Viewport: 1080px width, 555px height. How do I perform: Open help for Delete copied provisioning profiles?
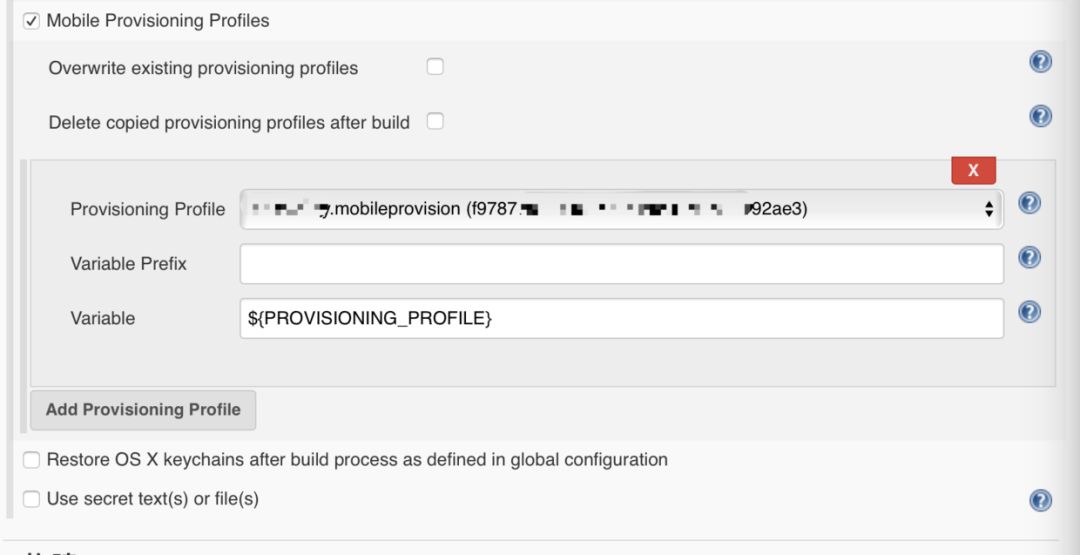pyautogui.click(x=1040, y=116)
